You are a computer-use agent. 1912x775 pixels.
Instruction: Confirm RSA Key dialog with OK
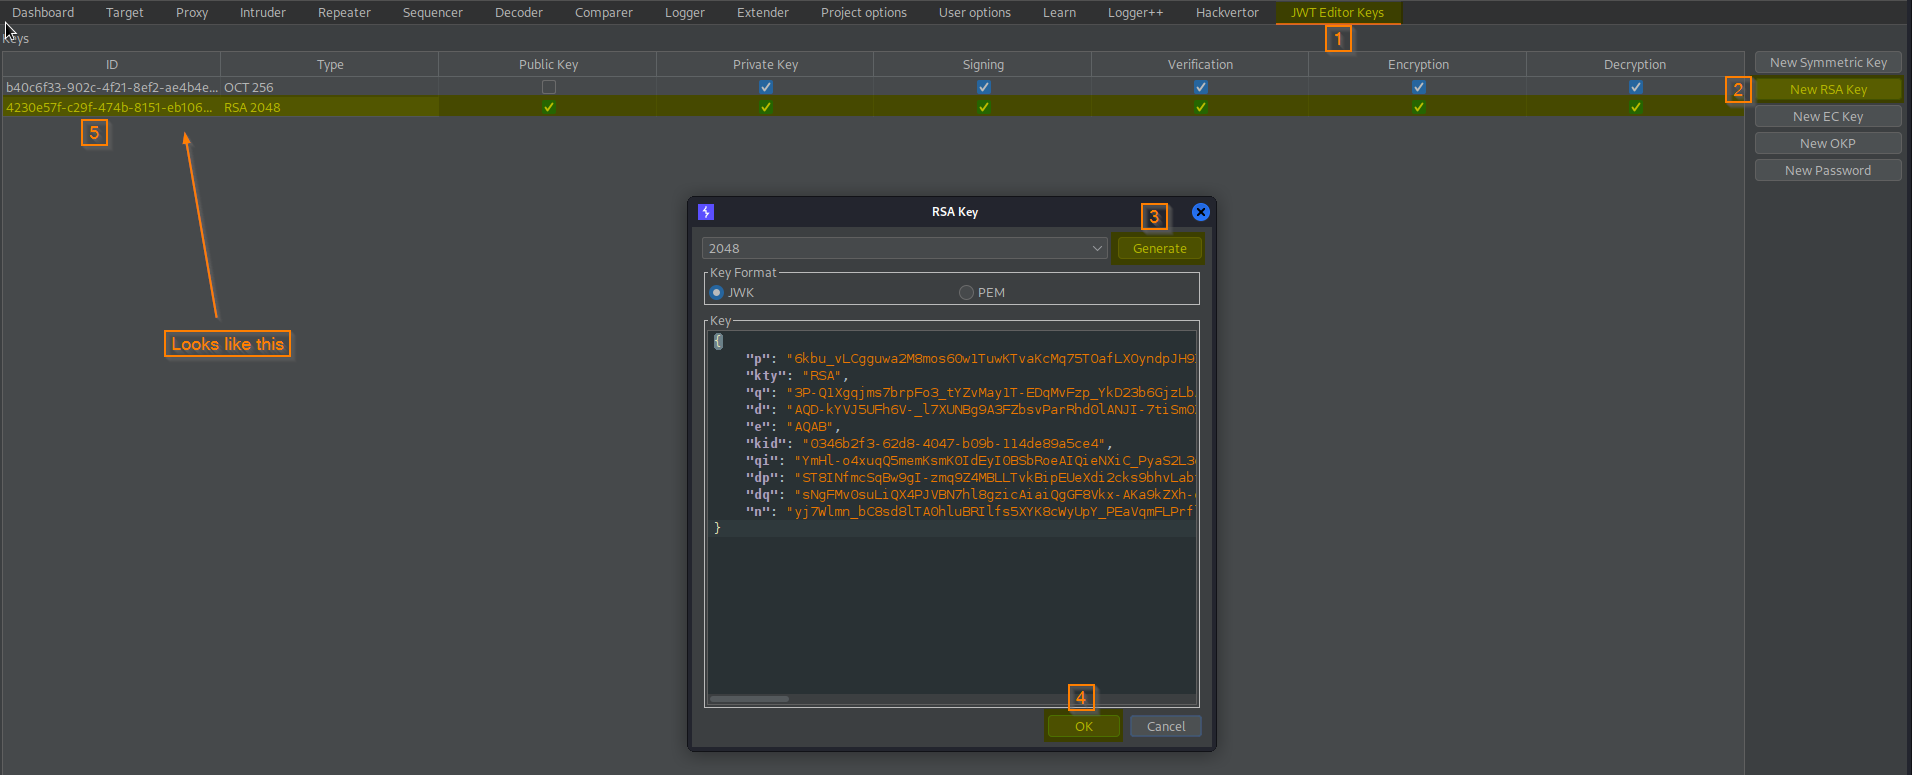point(1084,726)
